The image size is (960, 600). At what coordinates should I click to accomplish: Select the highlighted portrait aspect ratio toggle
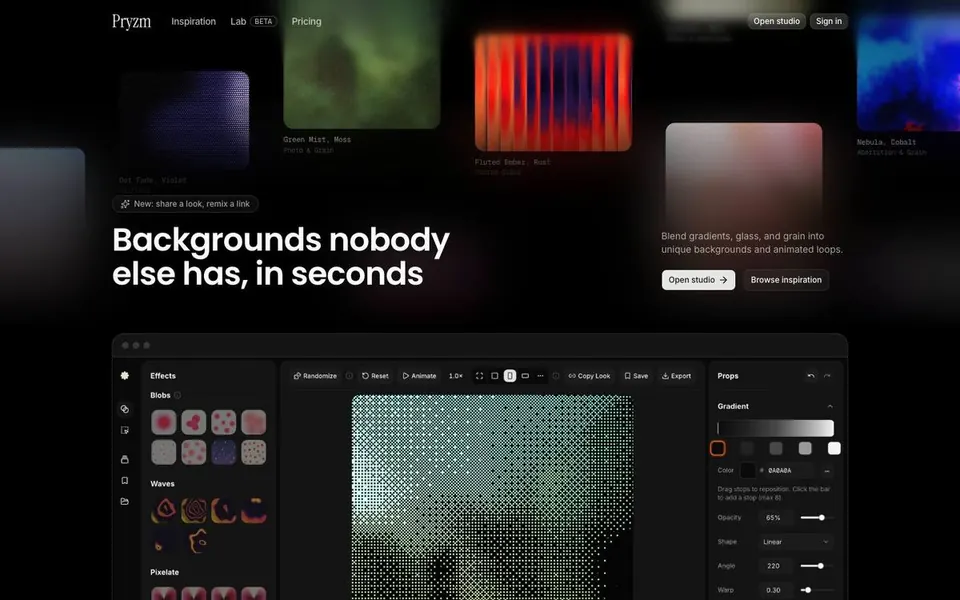pyautogui.click(x=510, y=376)
